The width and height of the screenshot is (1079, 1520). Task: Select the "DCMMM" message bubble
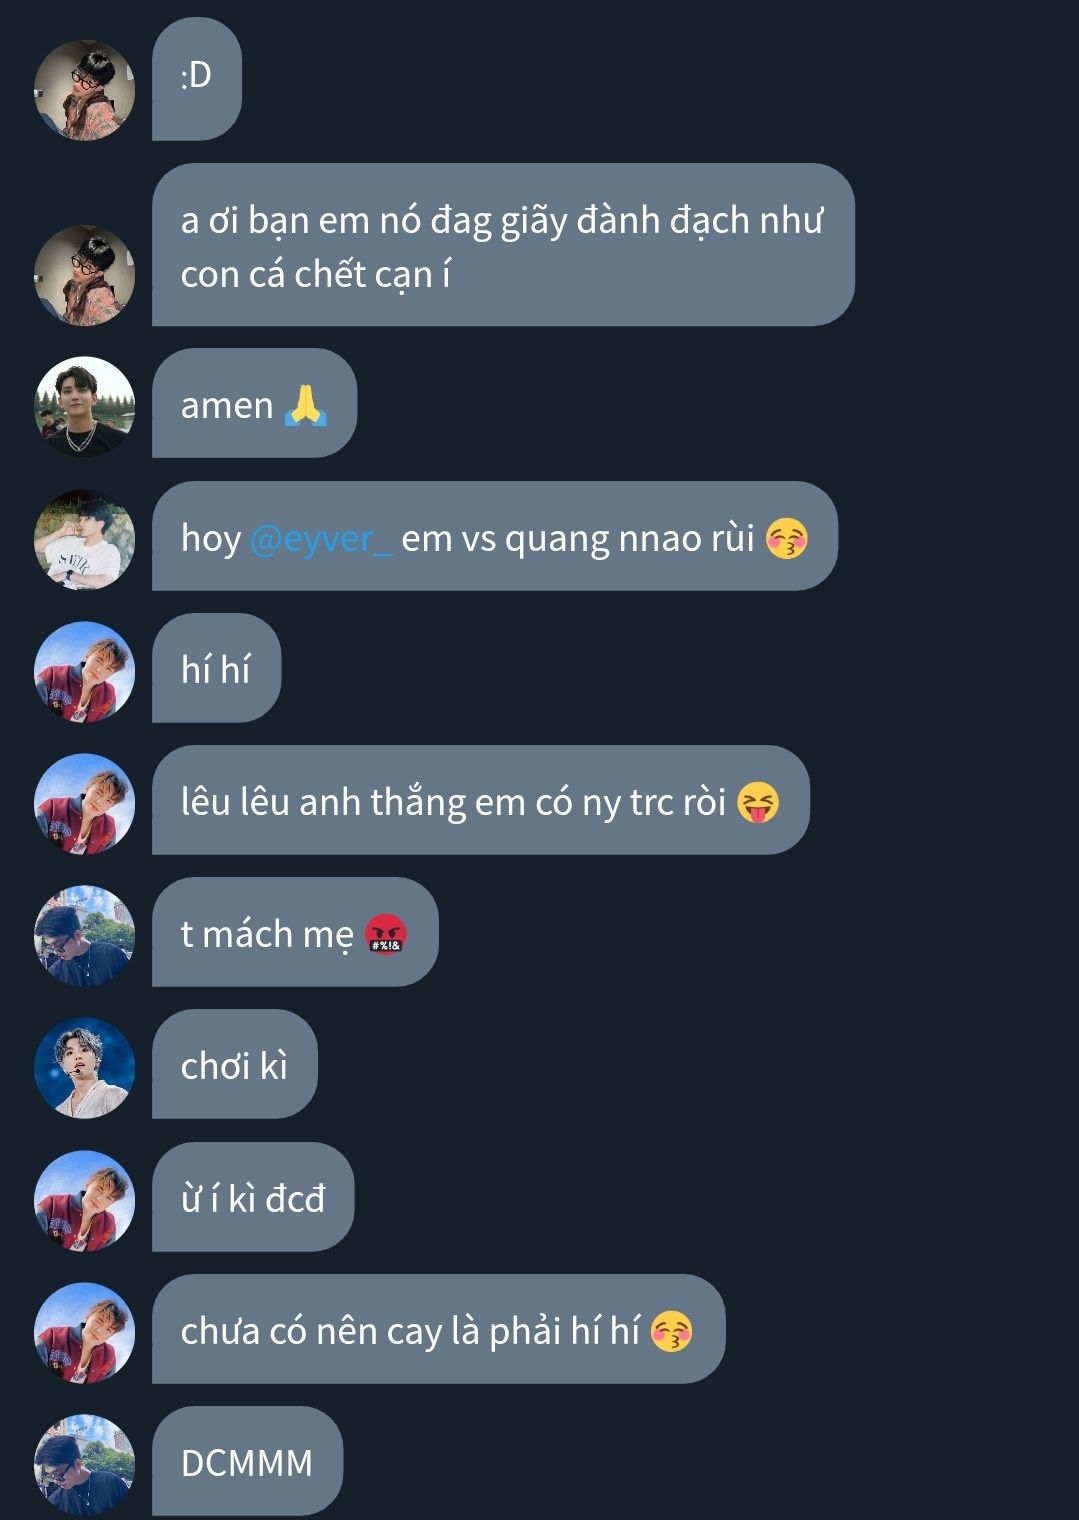(x=247, y=1461)
